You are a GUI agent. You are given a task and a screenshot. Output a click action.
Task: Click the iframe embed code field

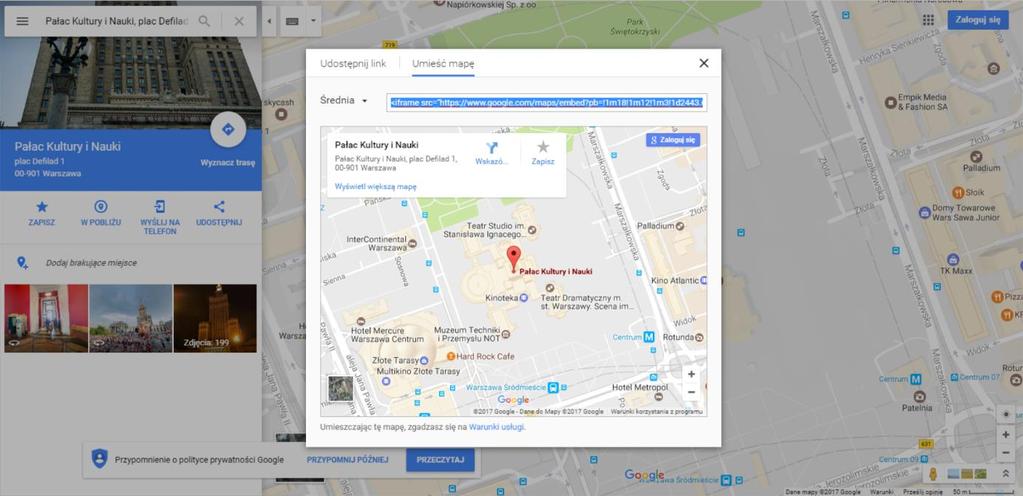tap(547, 102)
